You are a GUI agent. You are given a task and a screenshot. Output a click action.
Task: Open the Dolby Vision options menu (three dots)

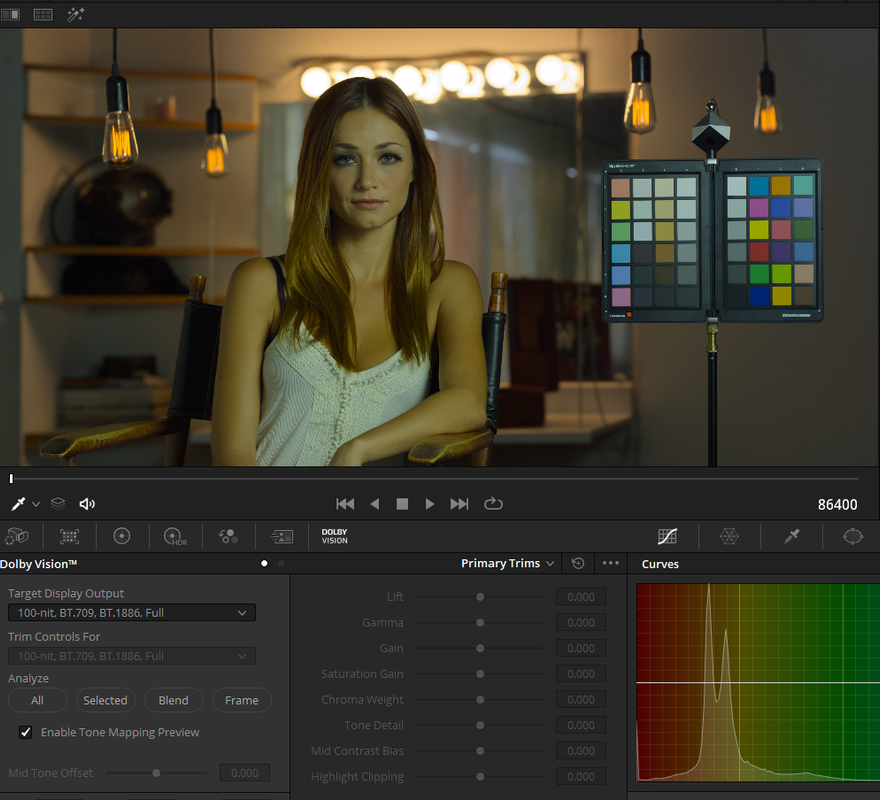tap(610, 563)
